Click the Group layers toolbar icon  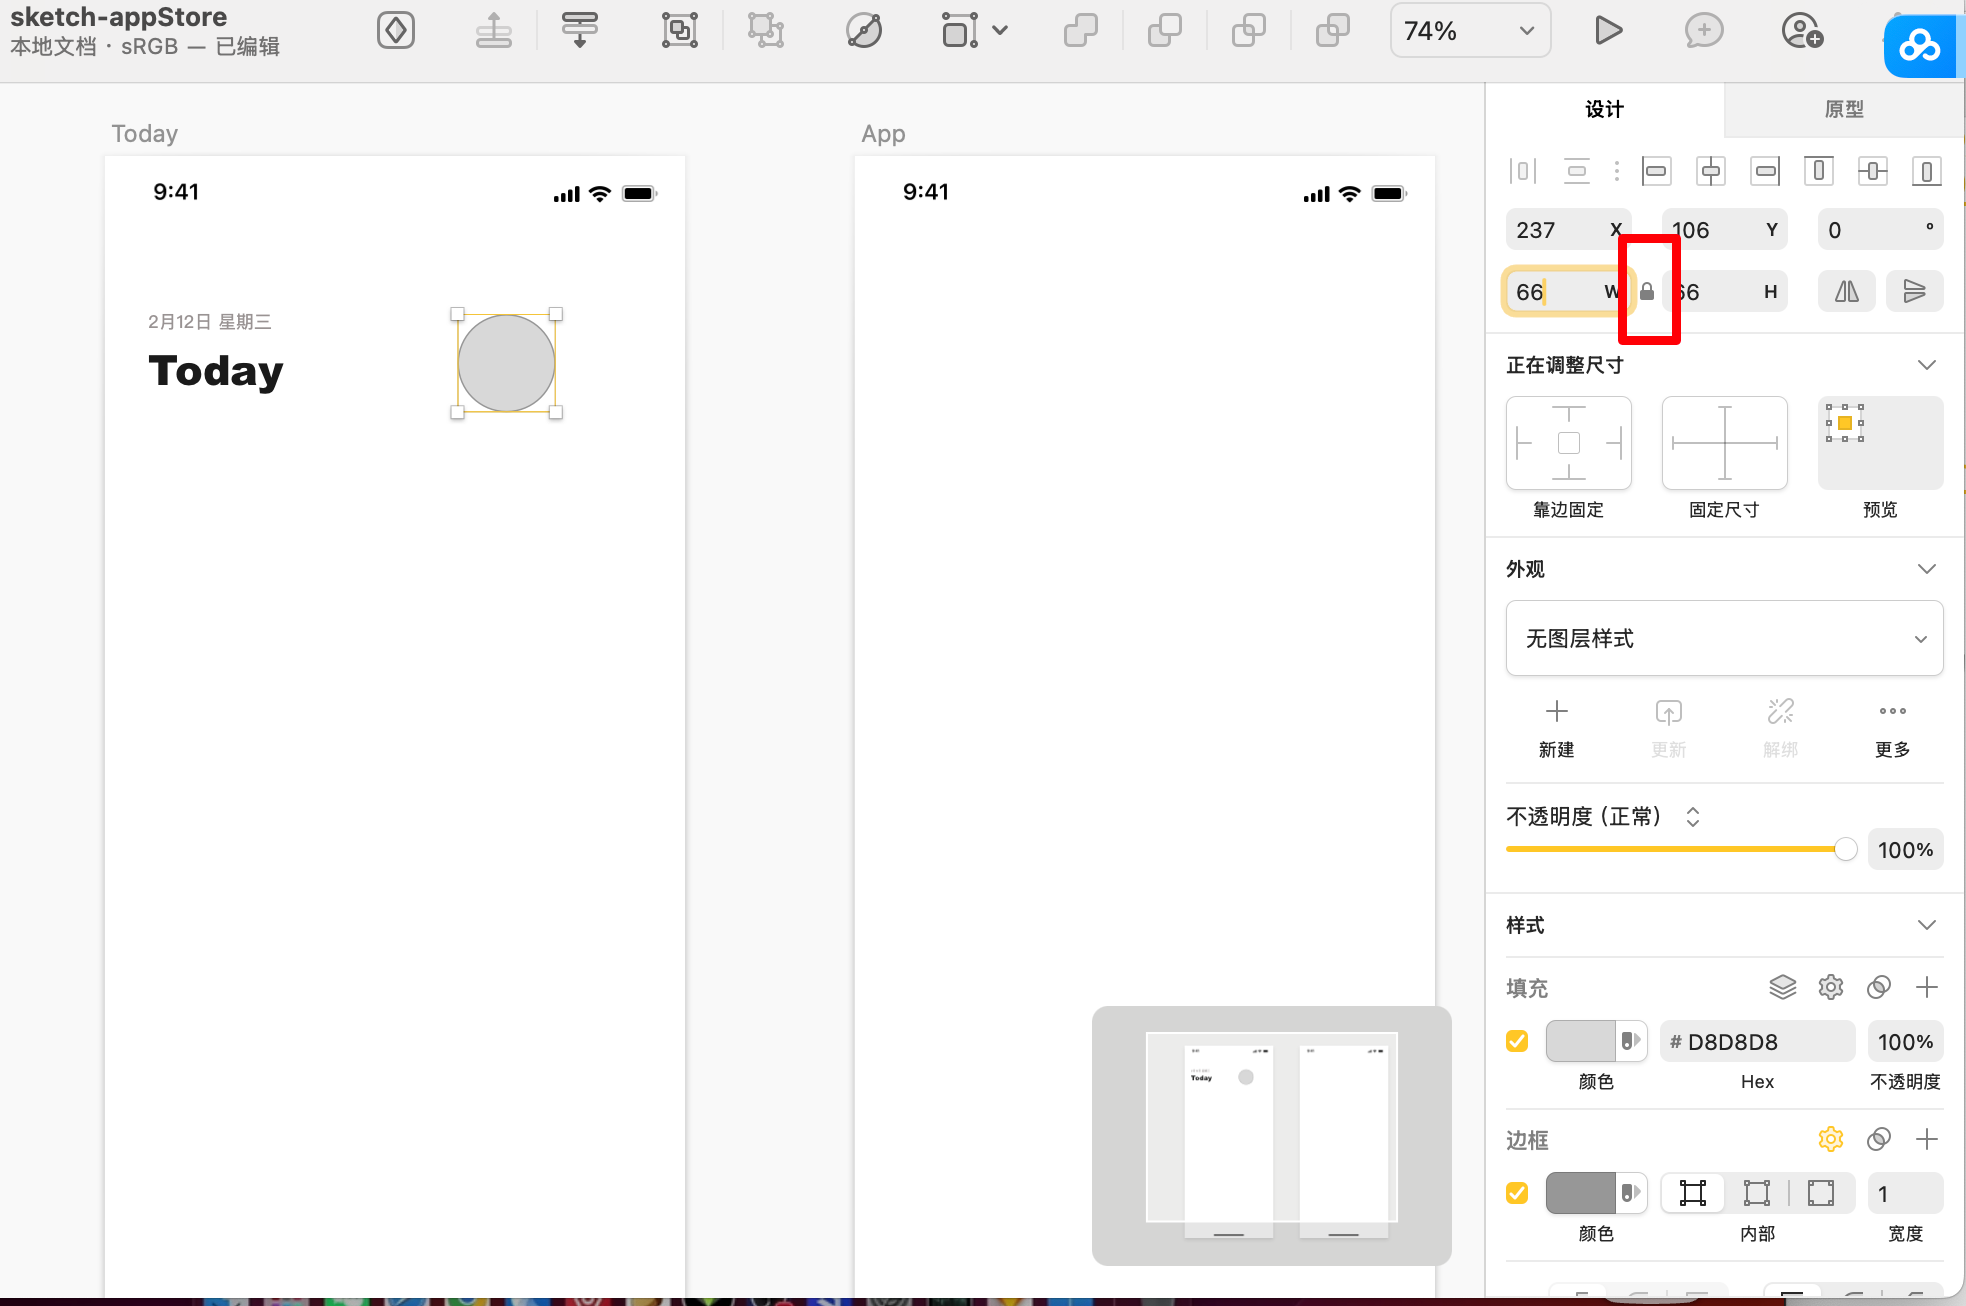679,31
